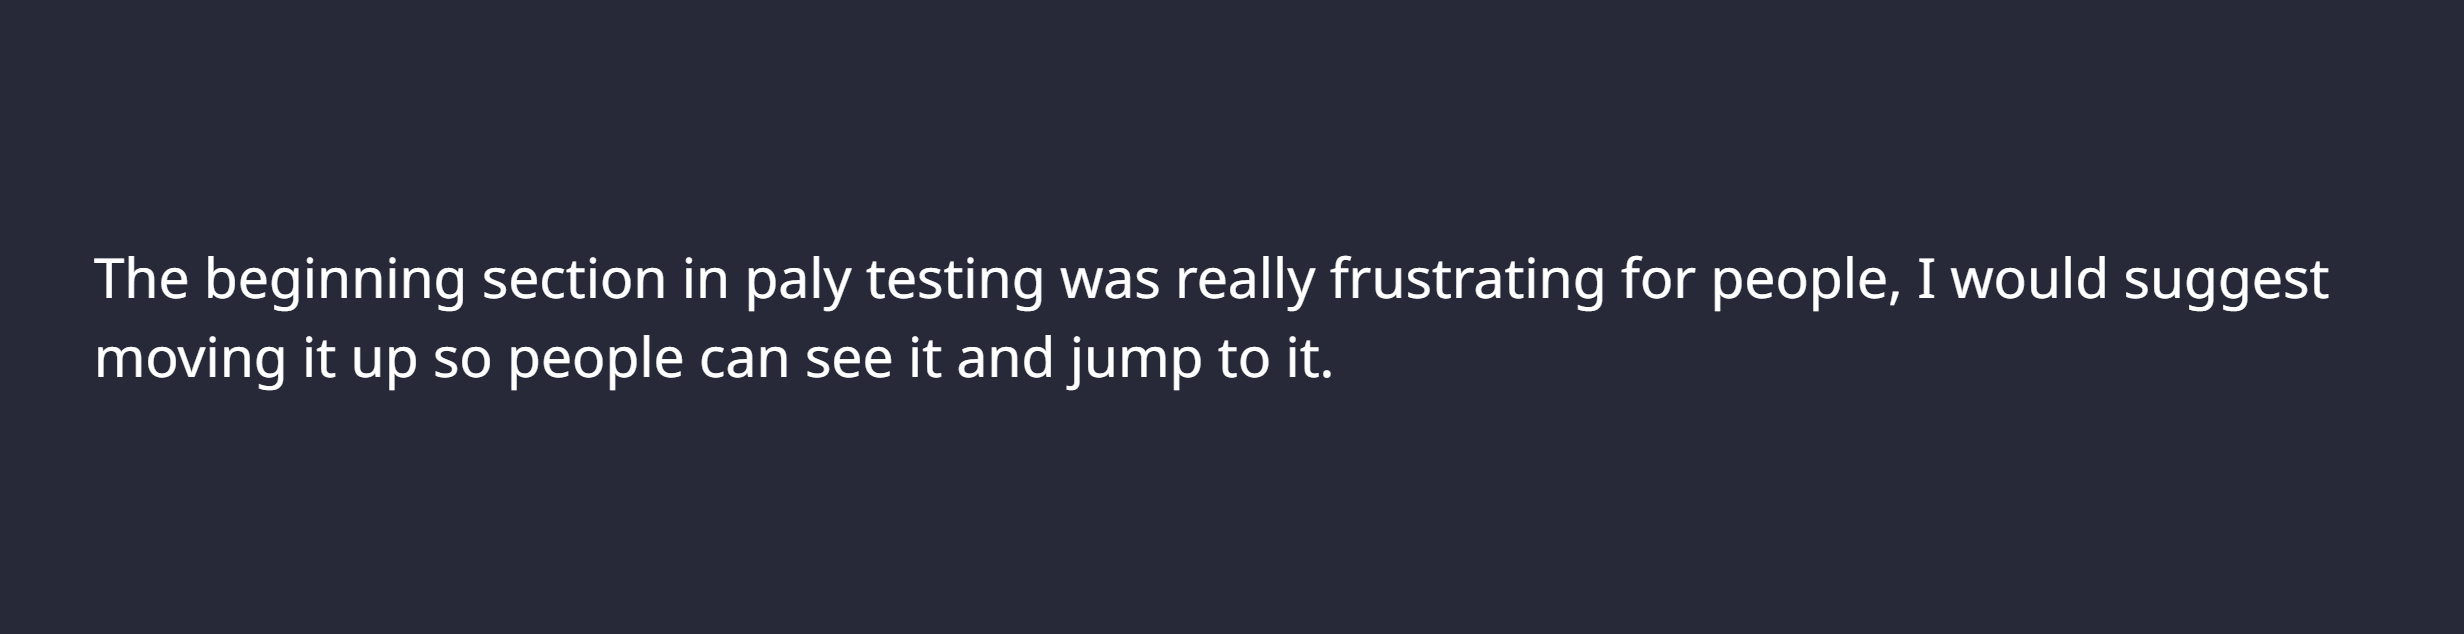Click the word "so" in second line
The image size is (2464, 634).
[462, 360]
